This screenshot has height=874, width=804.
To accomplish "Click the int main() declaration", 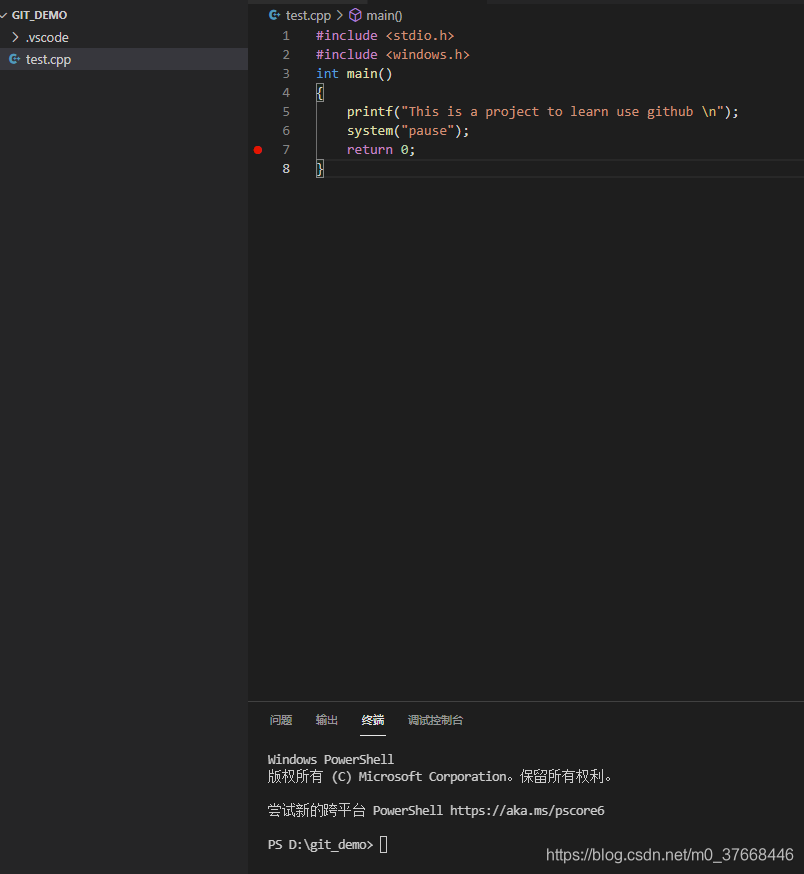I will pyautogui.click(x=354, y=74).
